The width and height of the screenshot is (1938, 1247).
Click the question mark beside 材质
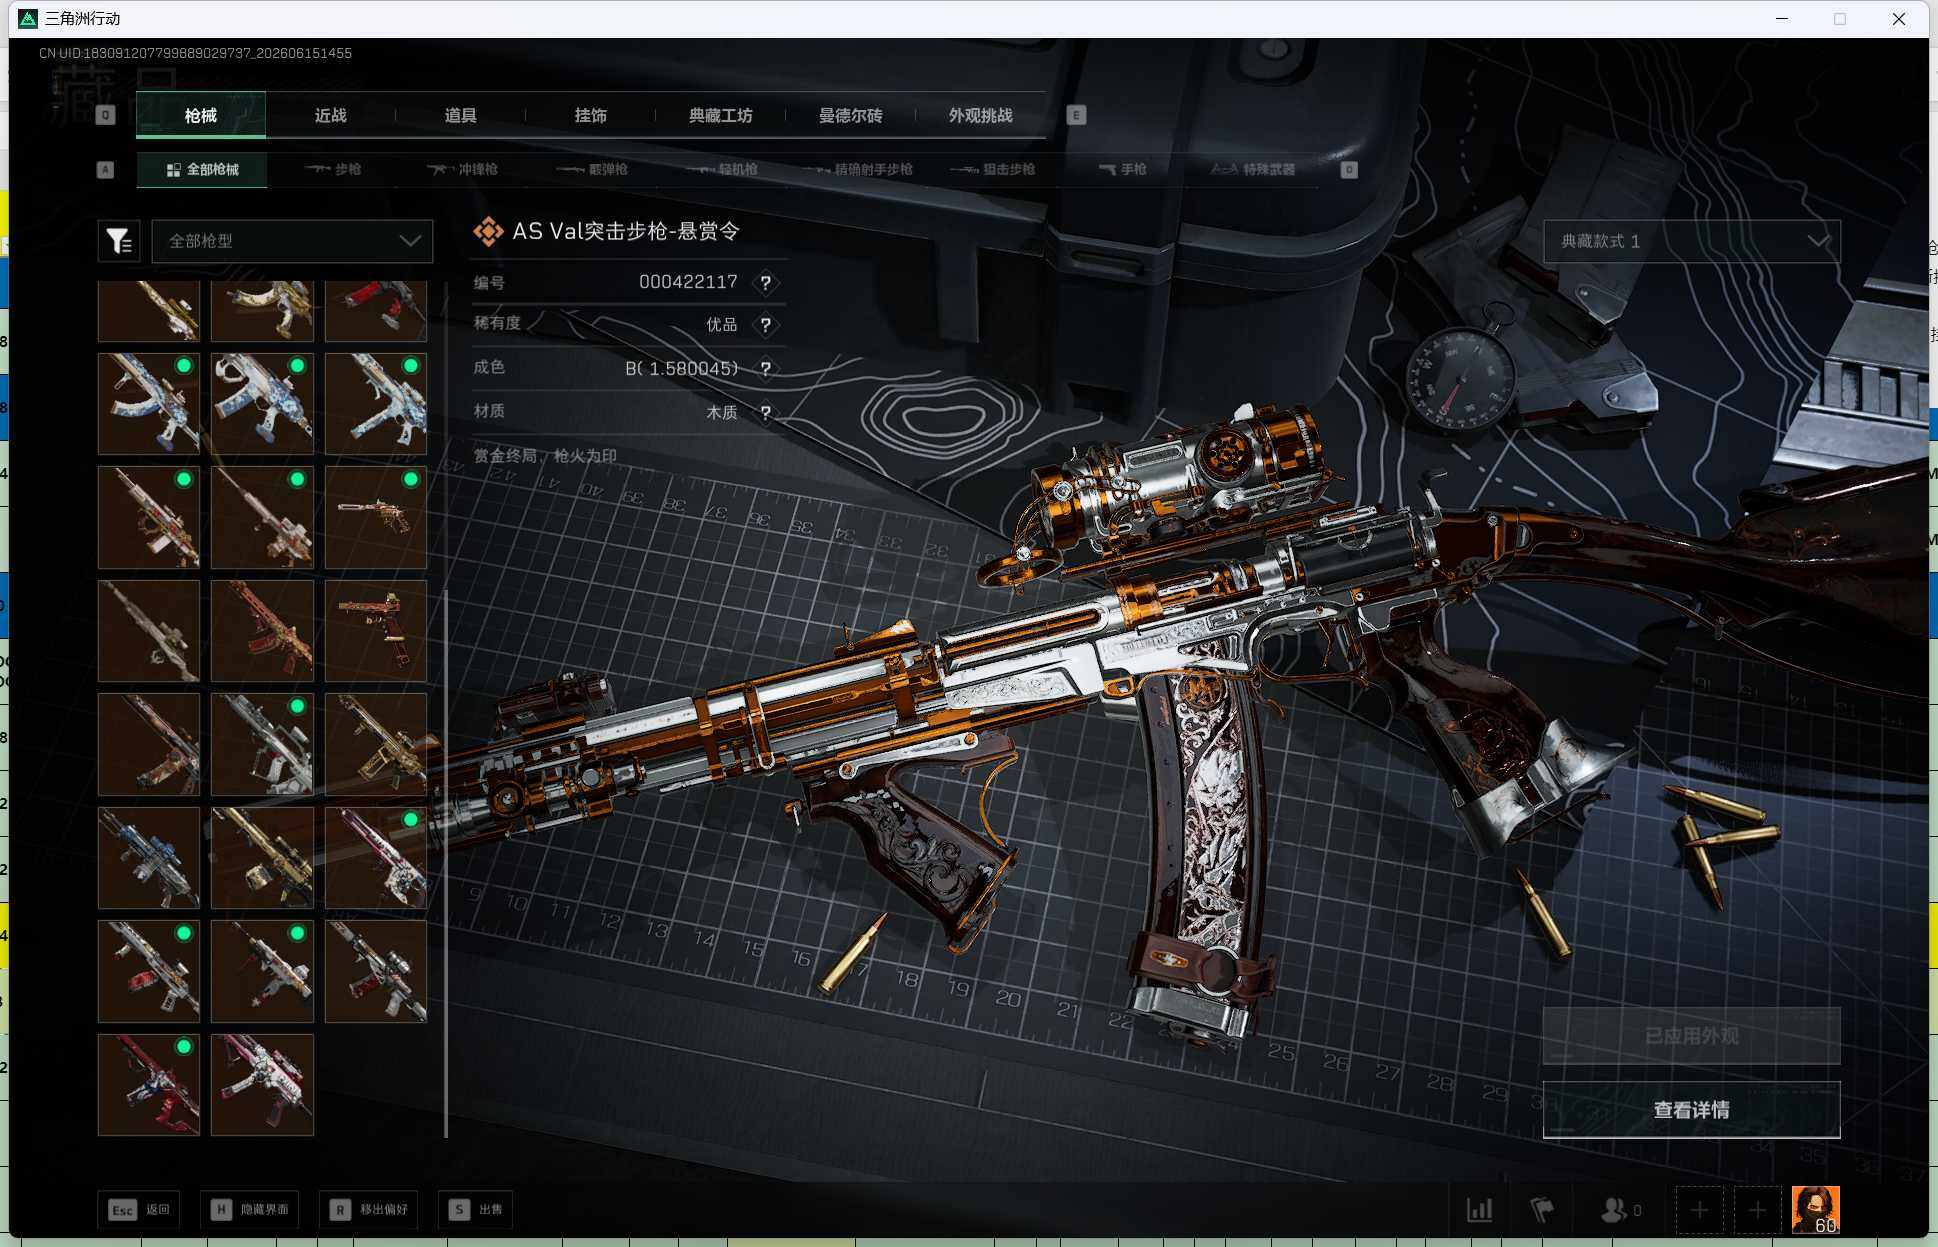coord(766,412)
